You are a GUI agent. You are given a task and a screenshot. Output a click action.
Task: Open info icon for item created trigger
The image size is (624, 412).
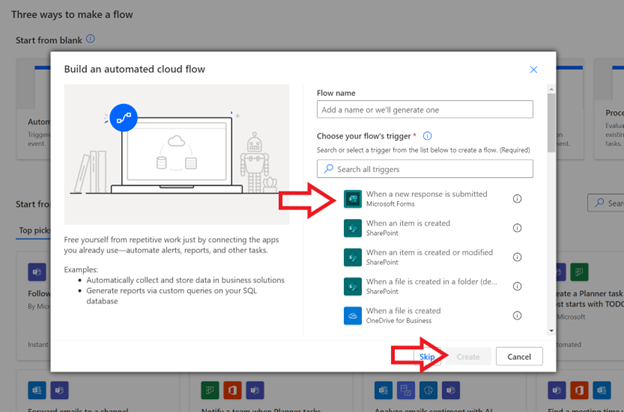(x=517, y=228)
